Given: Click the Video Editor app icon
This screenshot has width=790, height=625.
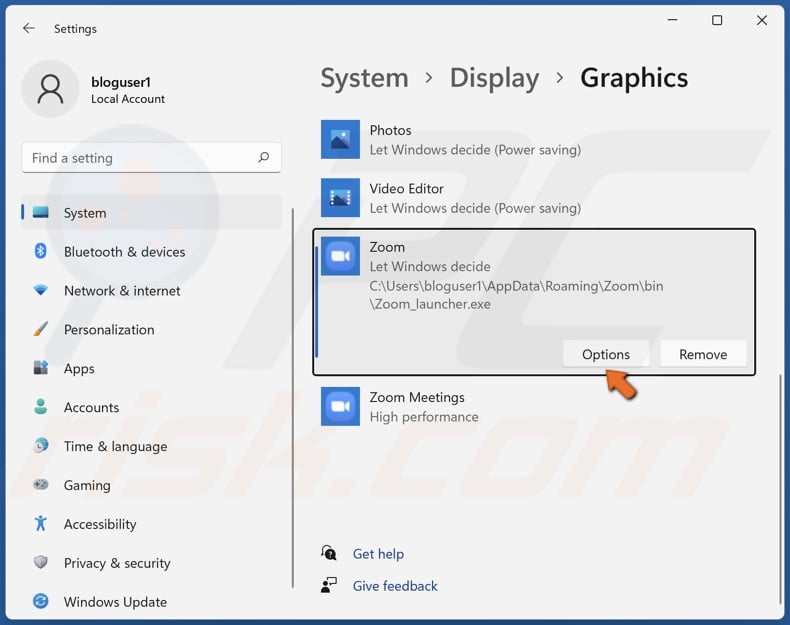Looking at the screenshot, I should 341,197.
